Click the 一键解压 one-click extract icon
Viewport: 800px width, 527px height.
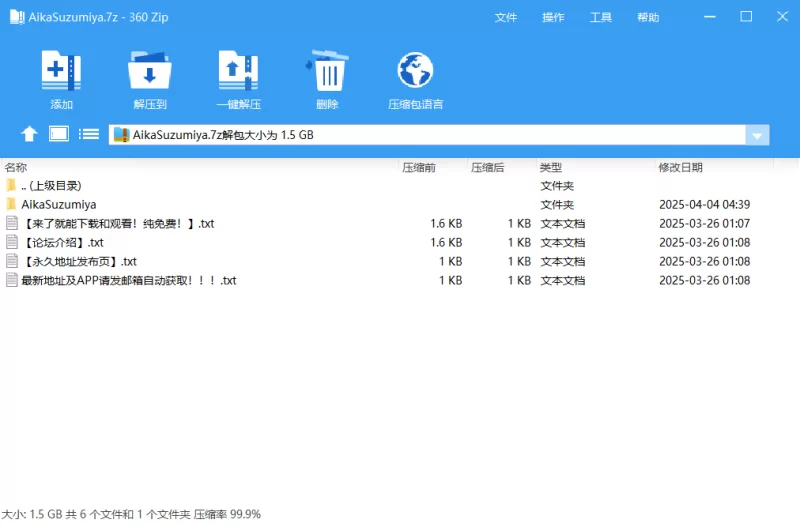[x=238, y=70]
